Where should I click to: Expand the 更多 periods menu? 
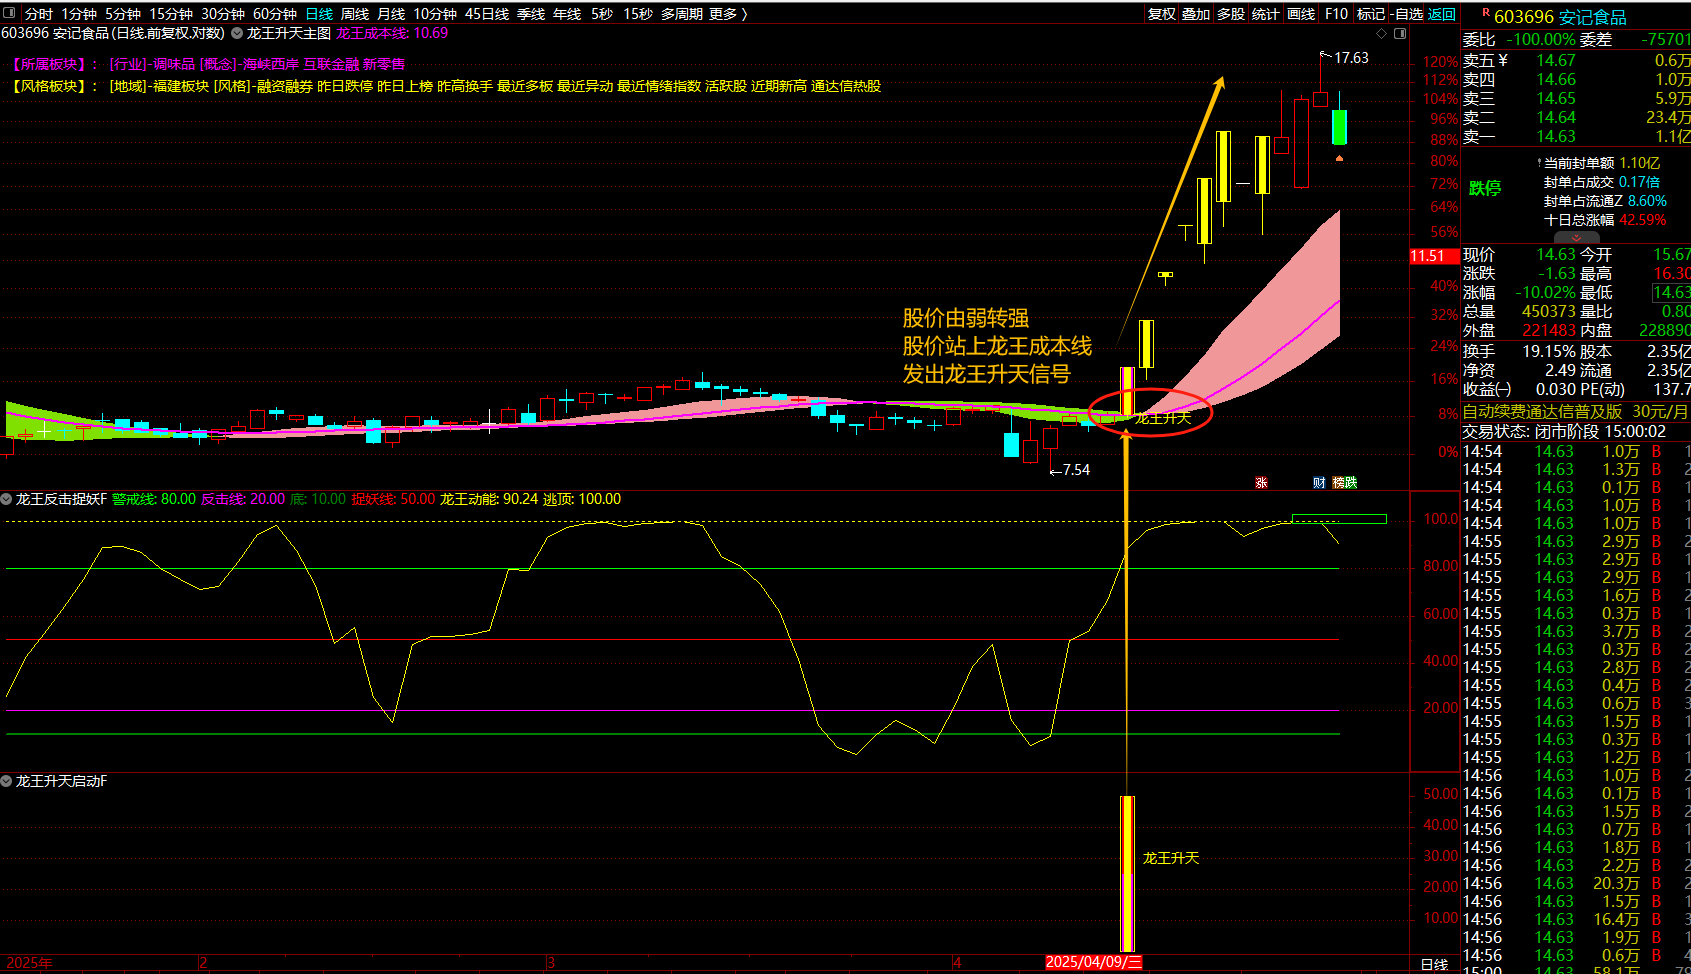(x=728, y=14)
